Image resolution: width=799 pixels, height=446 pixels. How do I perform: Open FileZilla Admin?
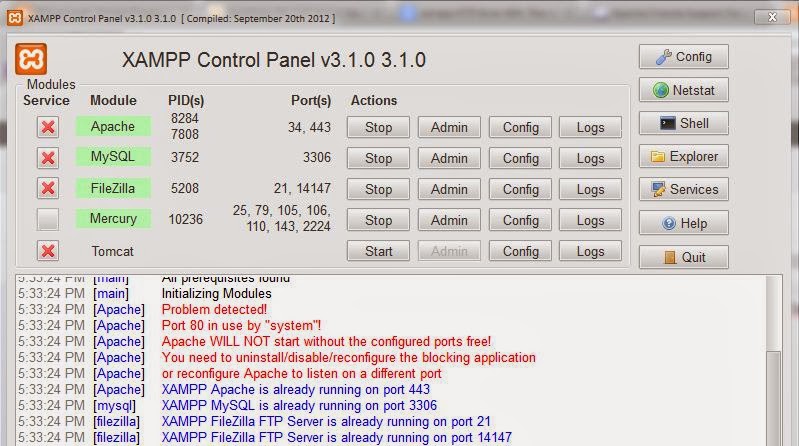[x=449, y=189]
